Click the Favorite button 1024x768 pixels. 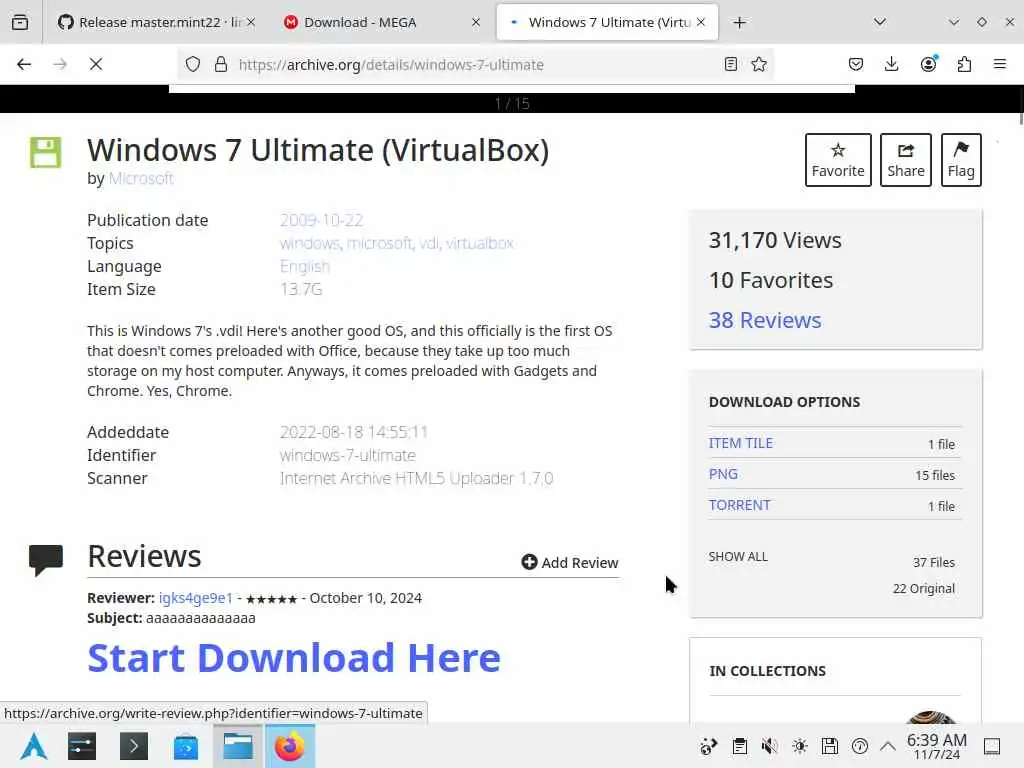point(838,160)
